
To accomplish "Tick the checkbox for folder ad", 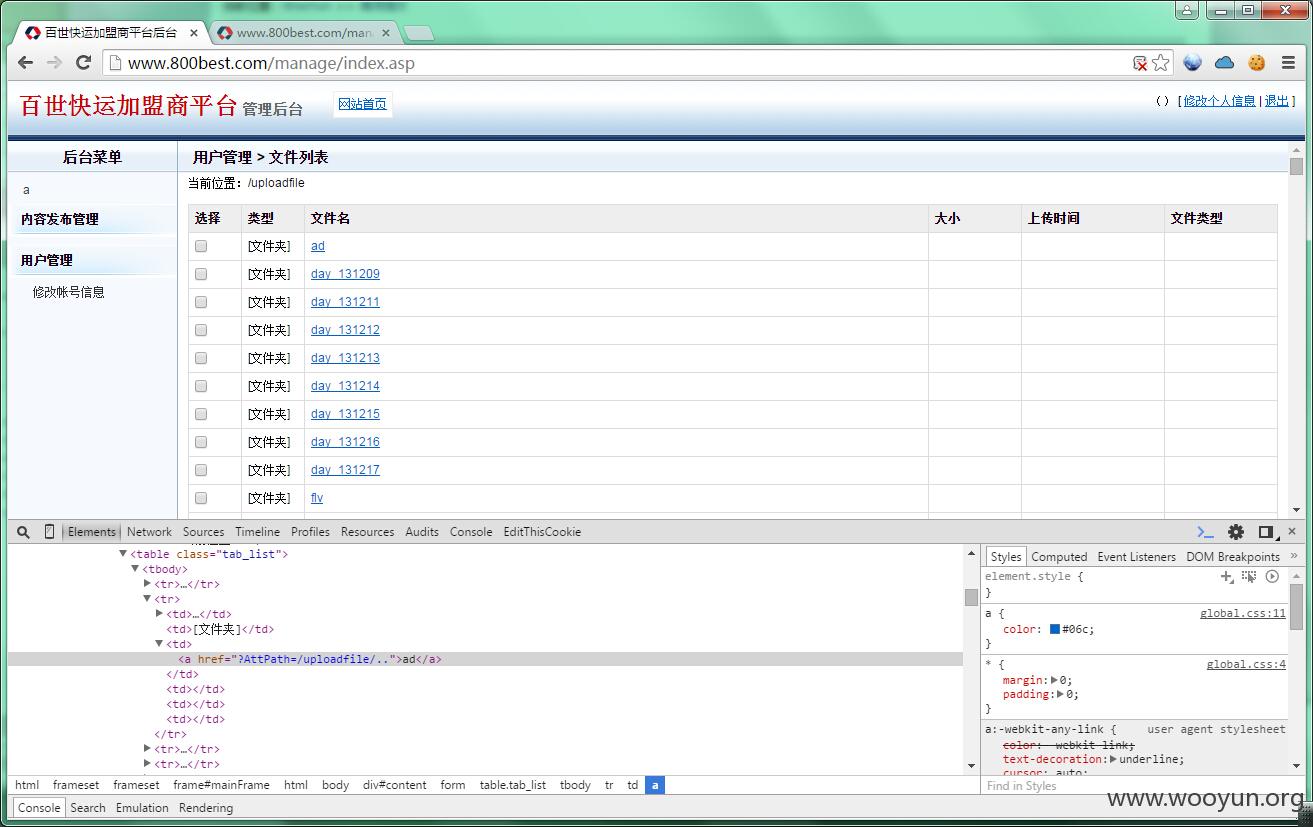I will pos(201,246).
